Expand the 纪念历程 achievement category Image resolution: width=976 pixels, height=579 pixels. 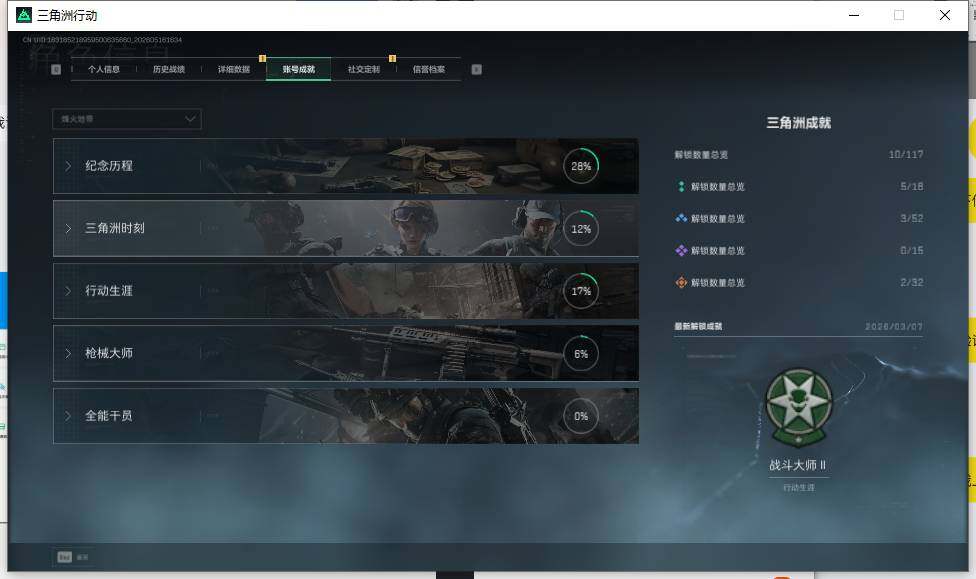tap(345, 166)
